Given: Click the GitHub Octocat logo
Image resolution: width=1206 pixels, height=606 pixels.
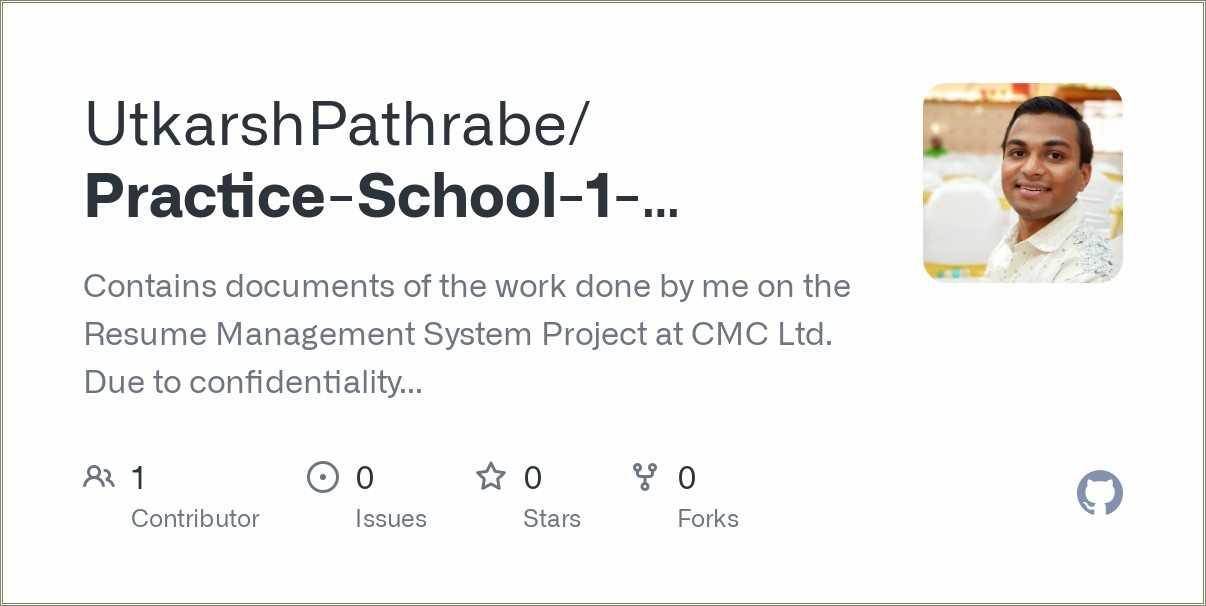Looking at the screenshot, I should coord(1099,494).
